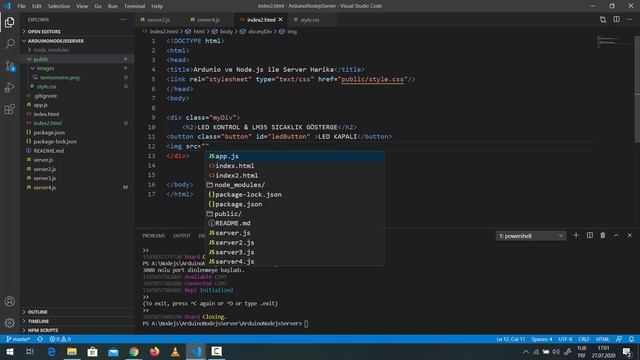Open the powershell terminal selector dropdown
This screenshot has width=640, height=360.
point(531,236)
